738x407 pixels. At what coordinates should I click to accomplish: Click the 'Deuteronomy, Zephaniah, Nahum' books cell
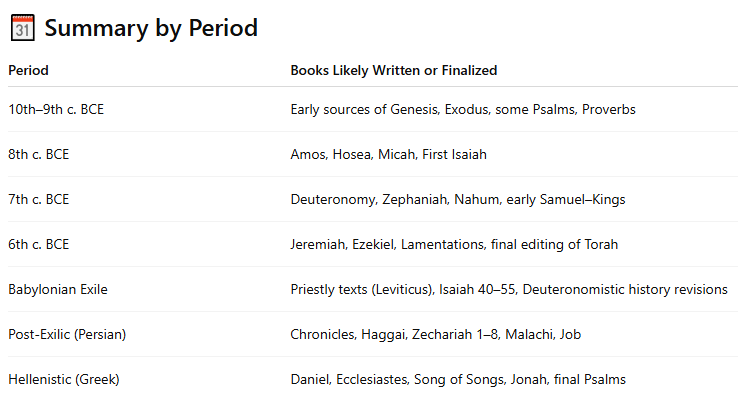457,199
